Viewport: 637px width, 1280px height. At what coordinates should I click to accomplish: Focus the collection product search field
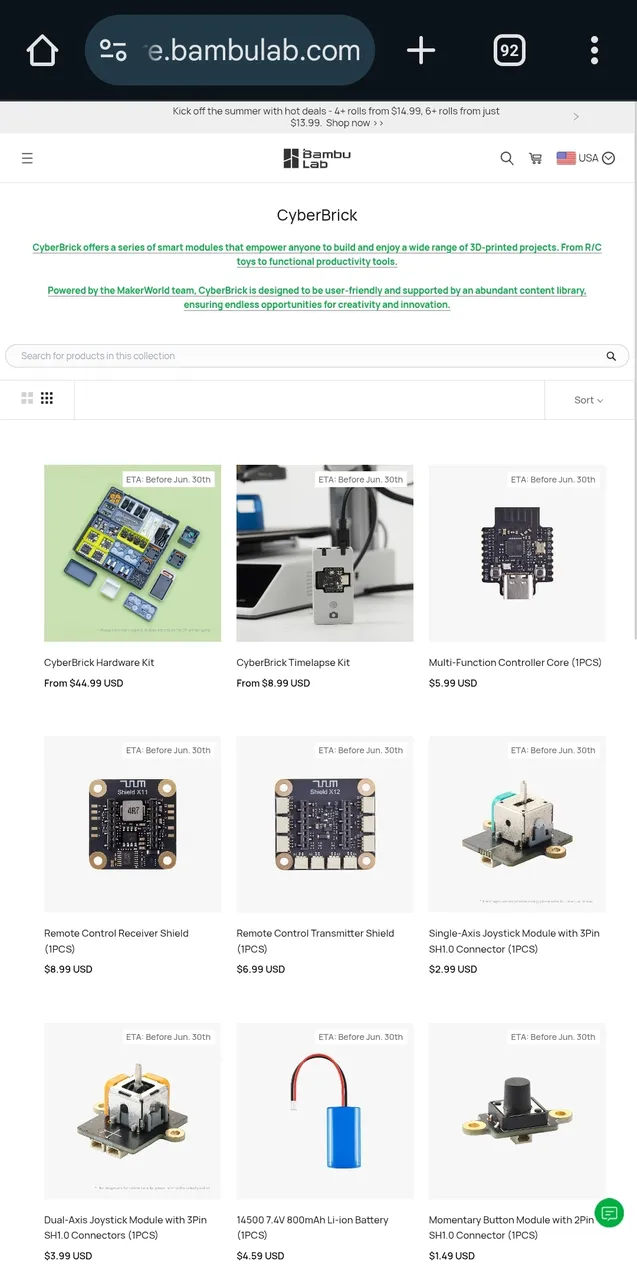coord(317,356)
